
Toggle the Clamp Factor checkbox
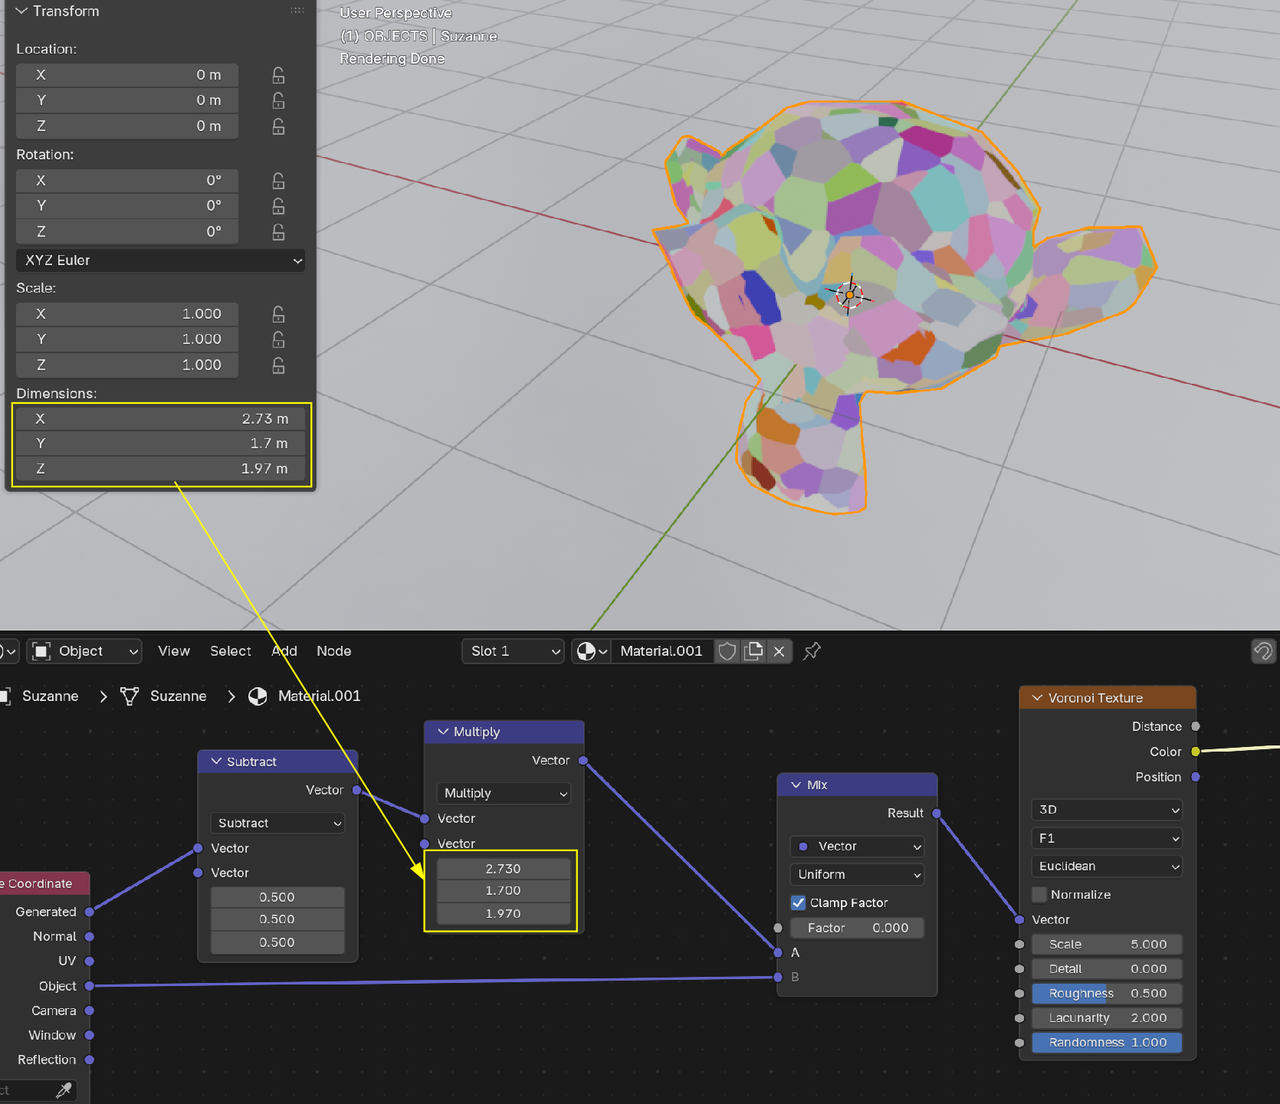tap(798, 903)
